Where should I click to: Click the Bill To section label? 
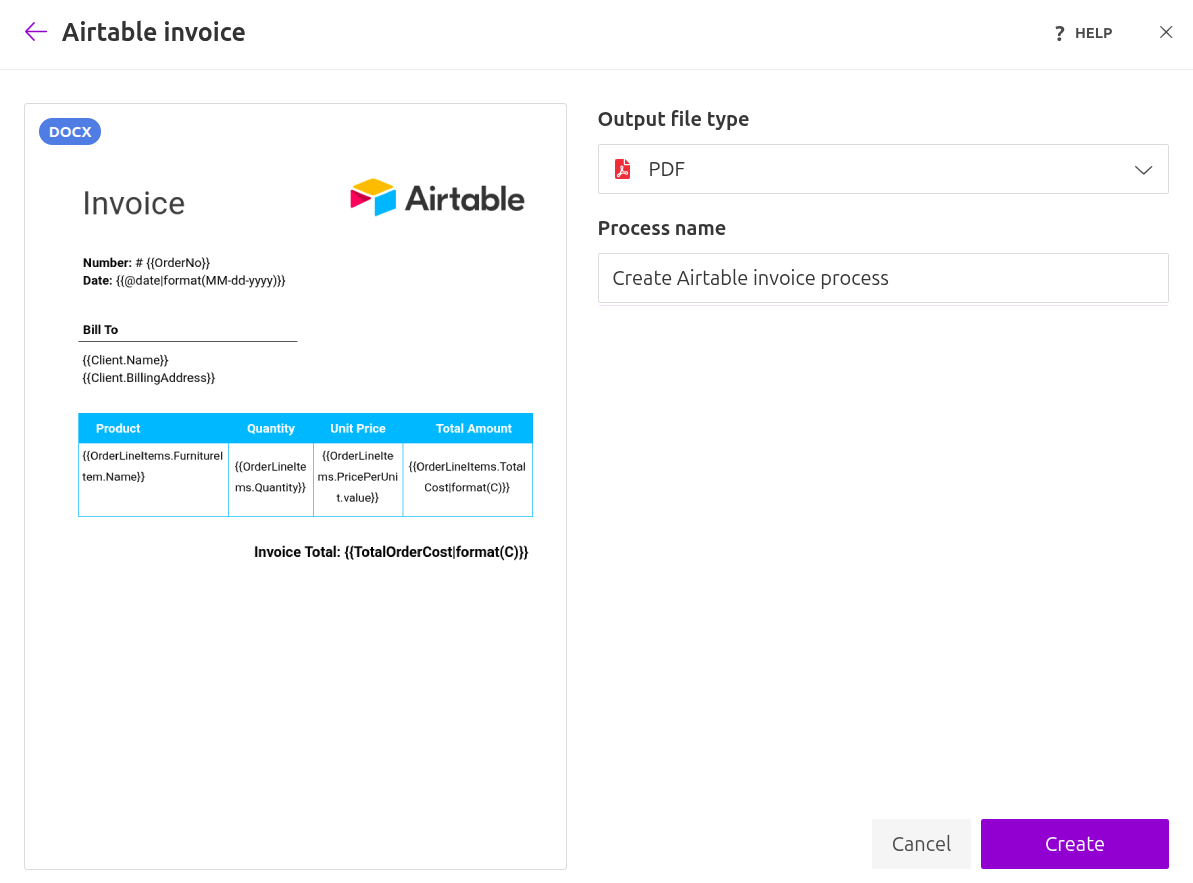99,329
